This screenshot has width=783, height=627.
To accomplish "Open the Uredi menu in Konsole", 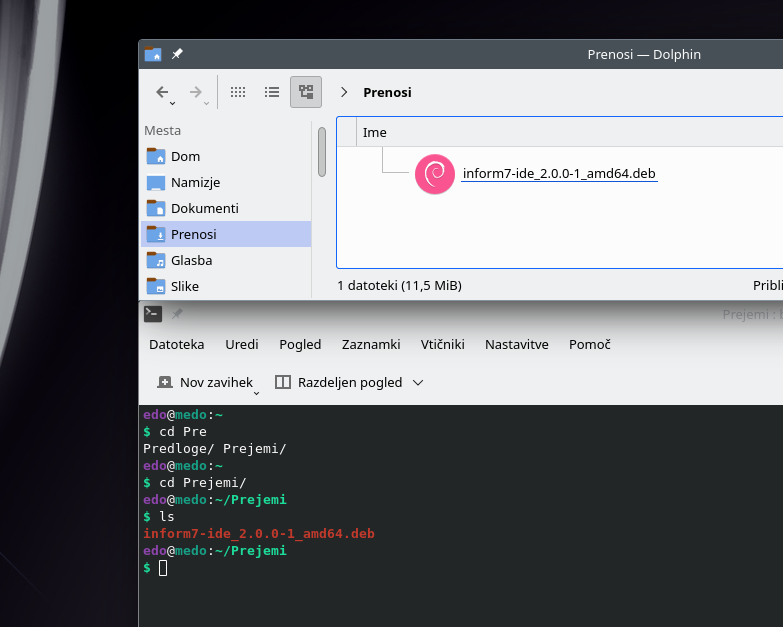I will [x=242, y=344].
